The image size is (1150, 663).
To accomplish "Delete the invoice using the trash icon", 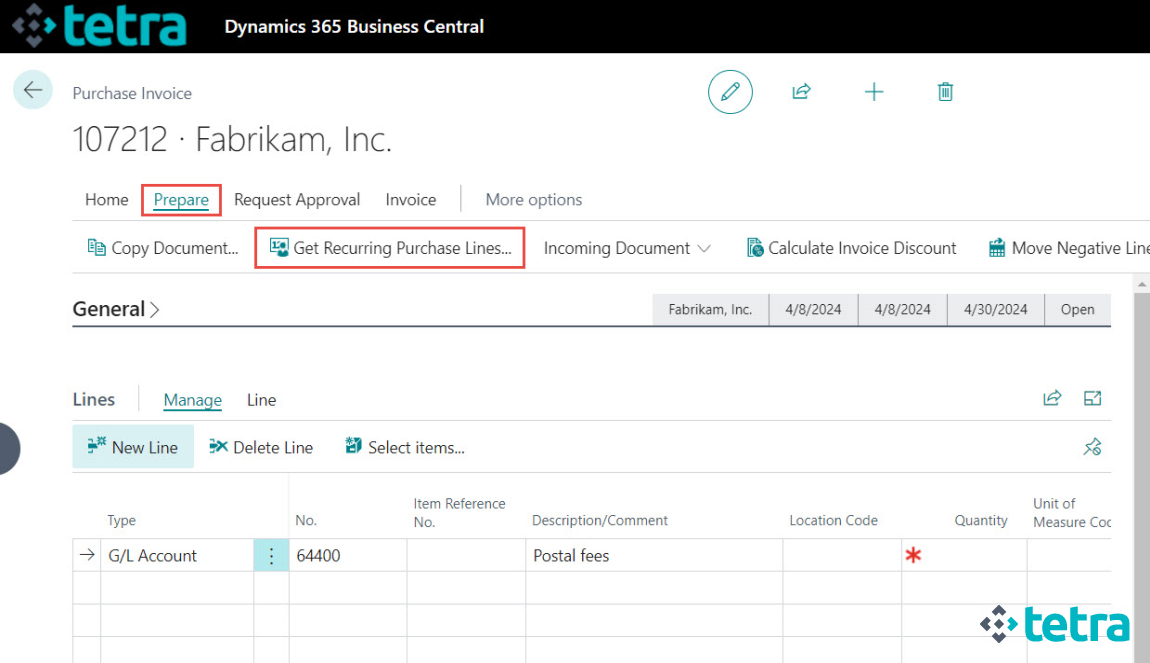I will (x=945, y=91).
